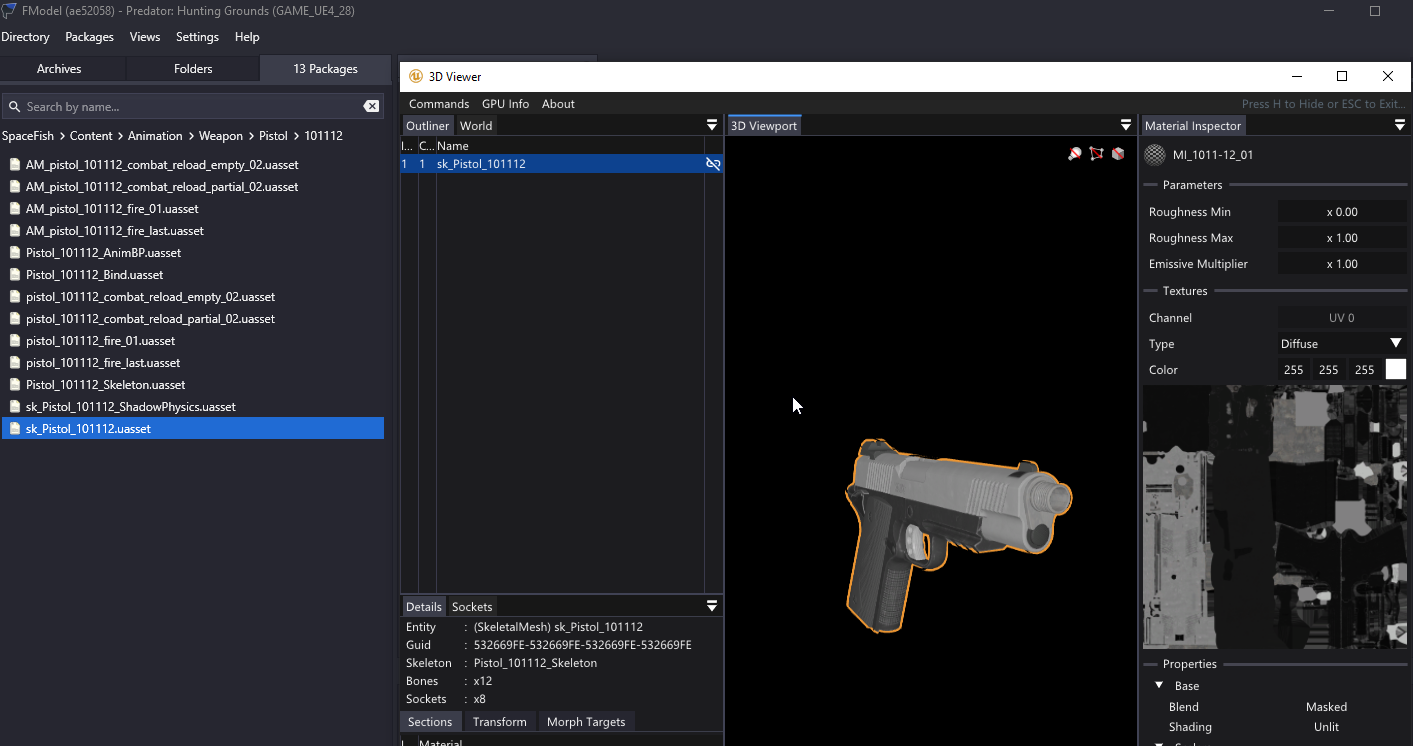Toggle the light icon in the 3D viewport
This screenshot has height=746, width=1413.
point(1075,154)
